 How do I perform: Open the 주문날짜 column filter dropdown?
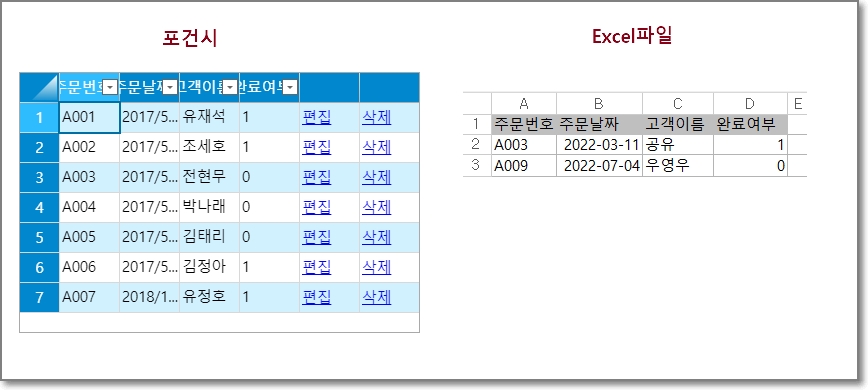(x=170, y=87)
